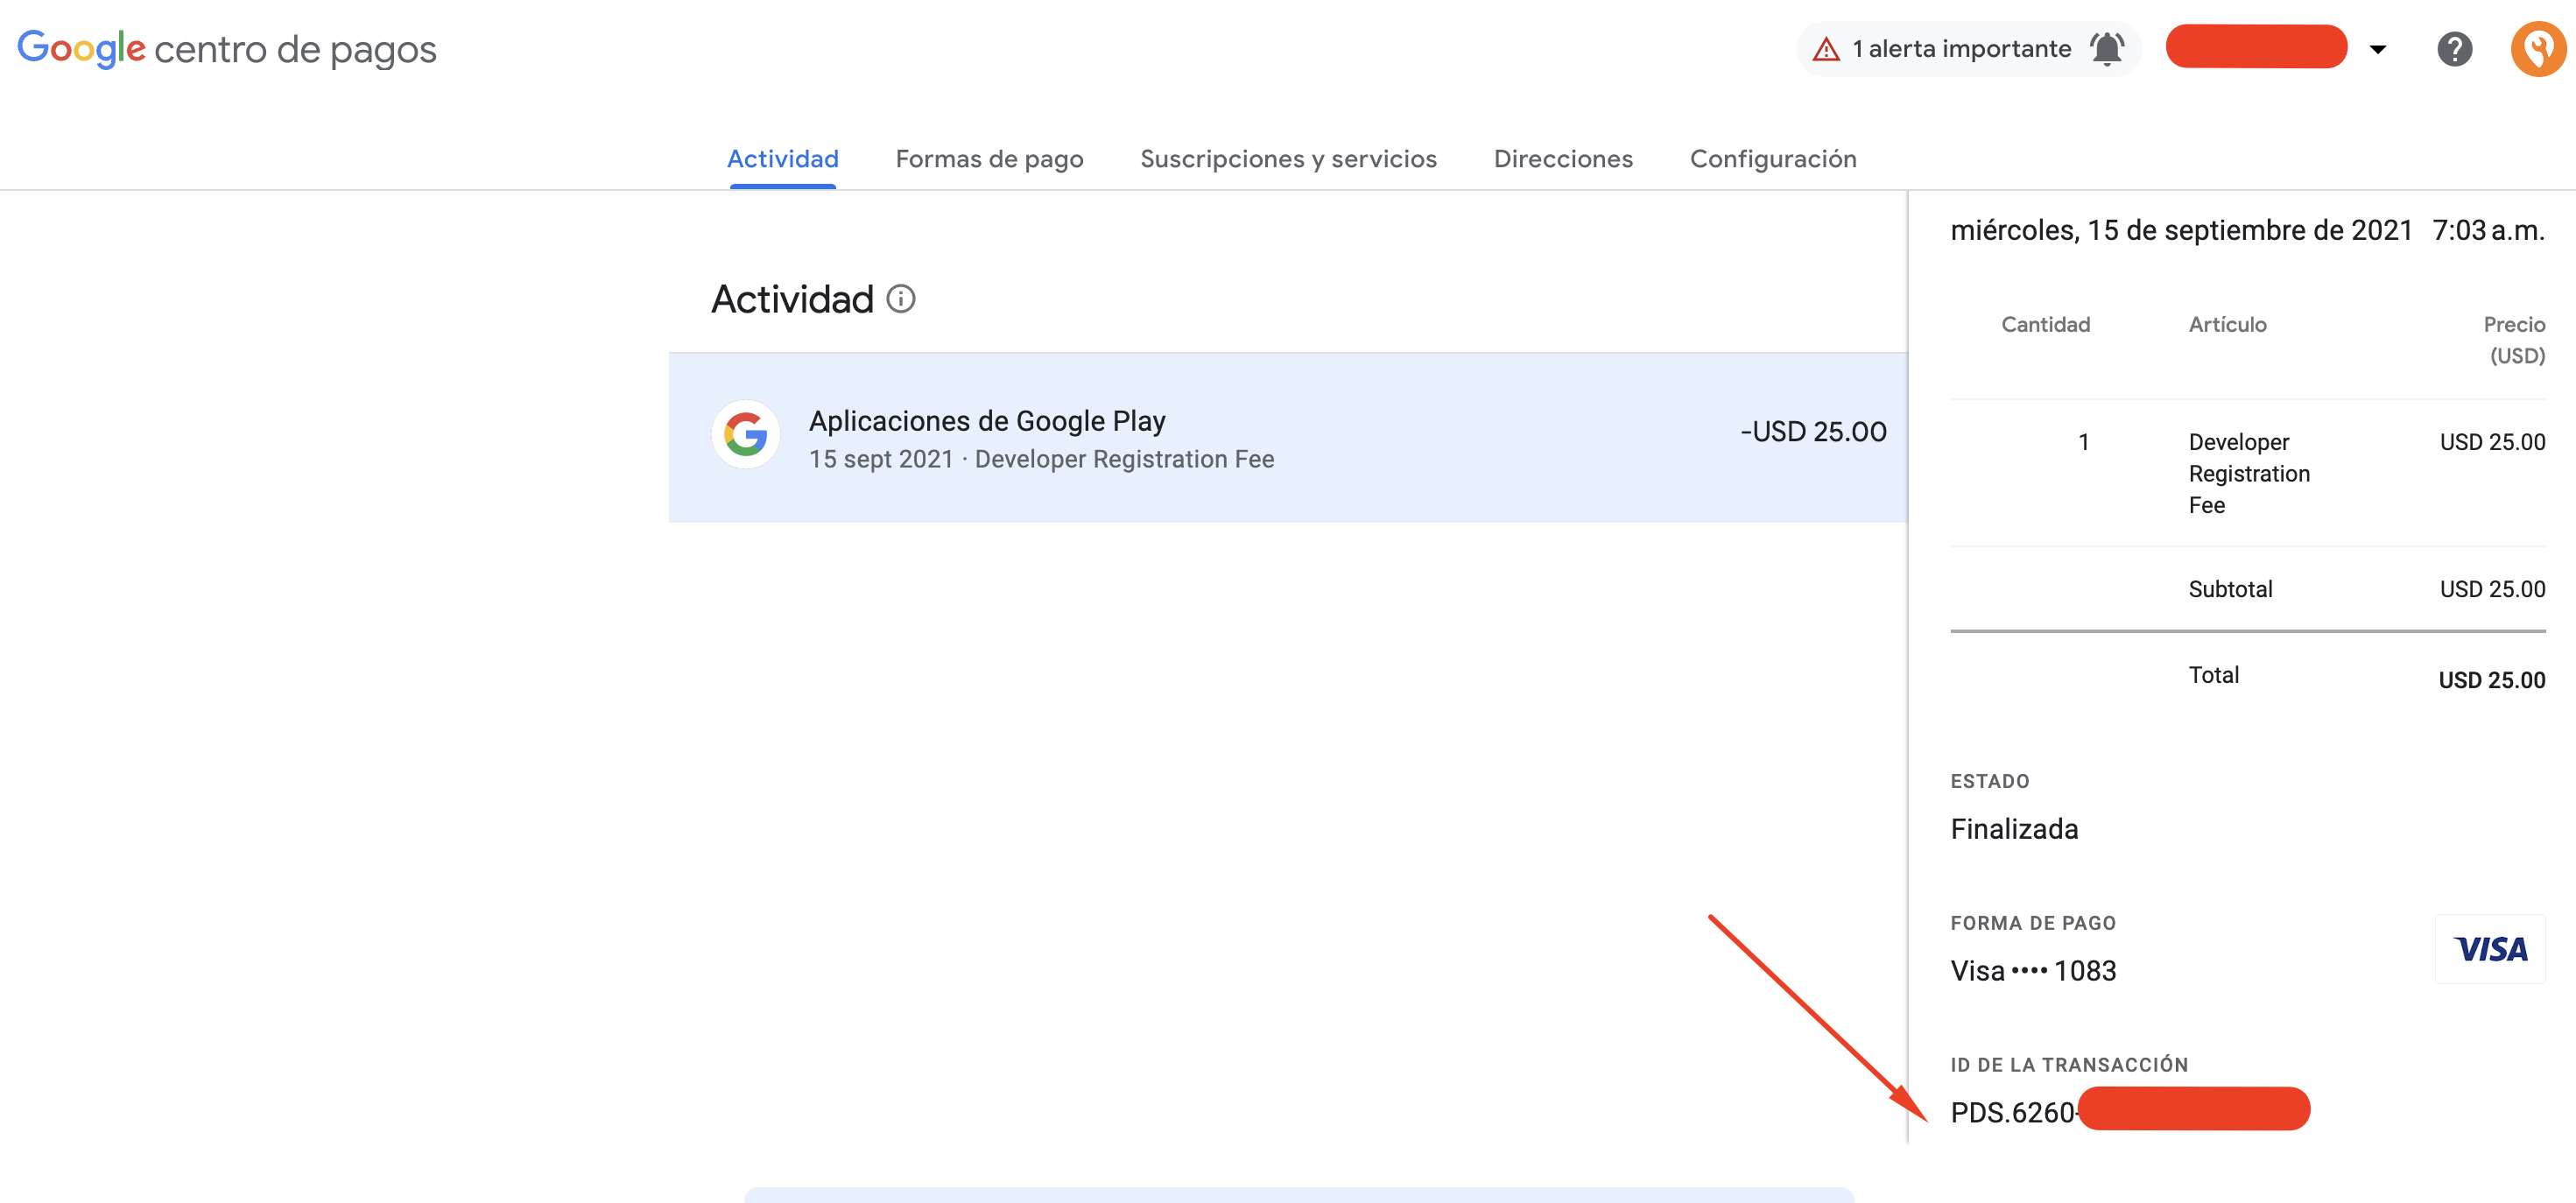This screenshot has width=2576, height=1203.
Task: Open the orange account avatar
Action: 2538,49
